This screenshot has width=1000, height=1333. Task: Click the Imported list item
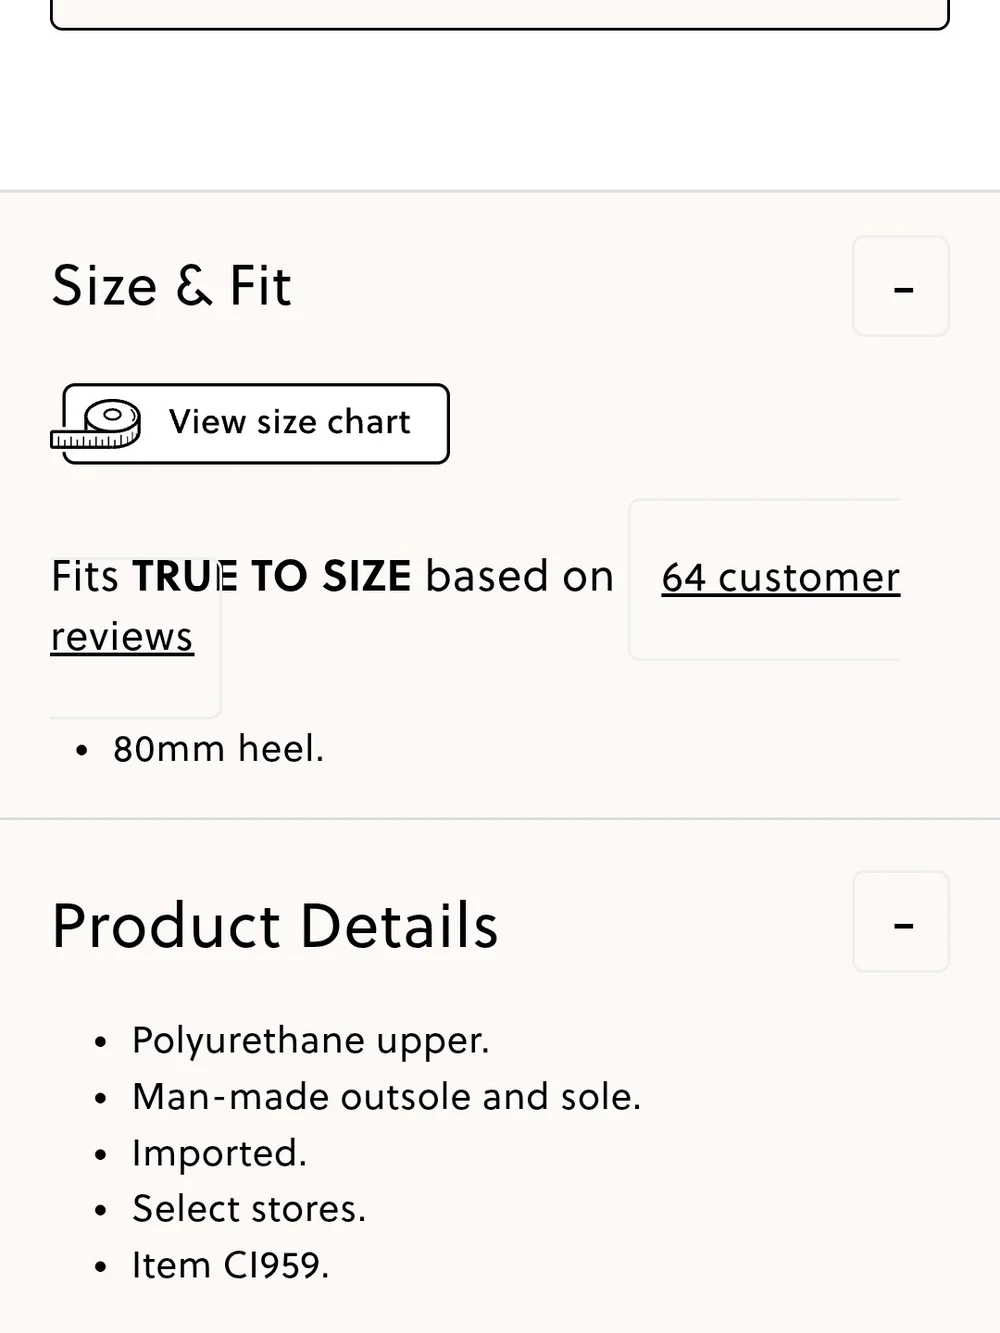pos(219,1153)
